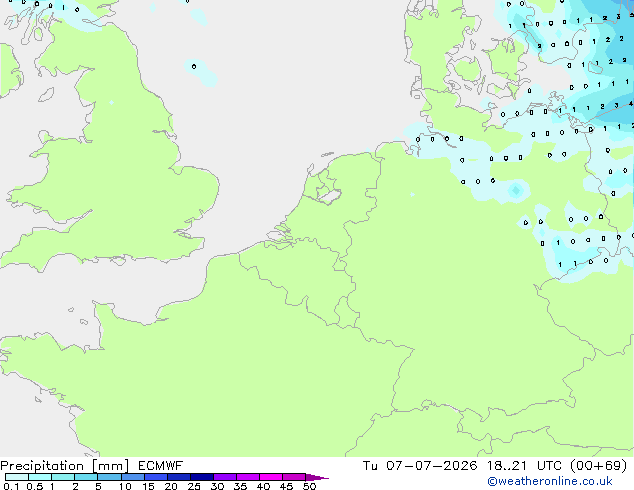This screenshot has width=634, height=490.
Task: Open the weatheronline.co.uk copyright link
Action: [x=550, y=481]
